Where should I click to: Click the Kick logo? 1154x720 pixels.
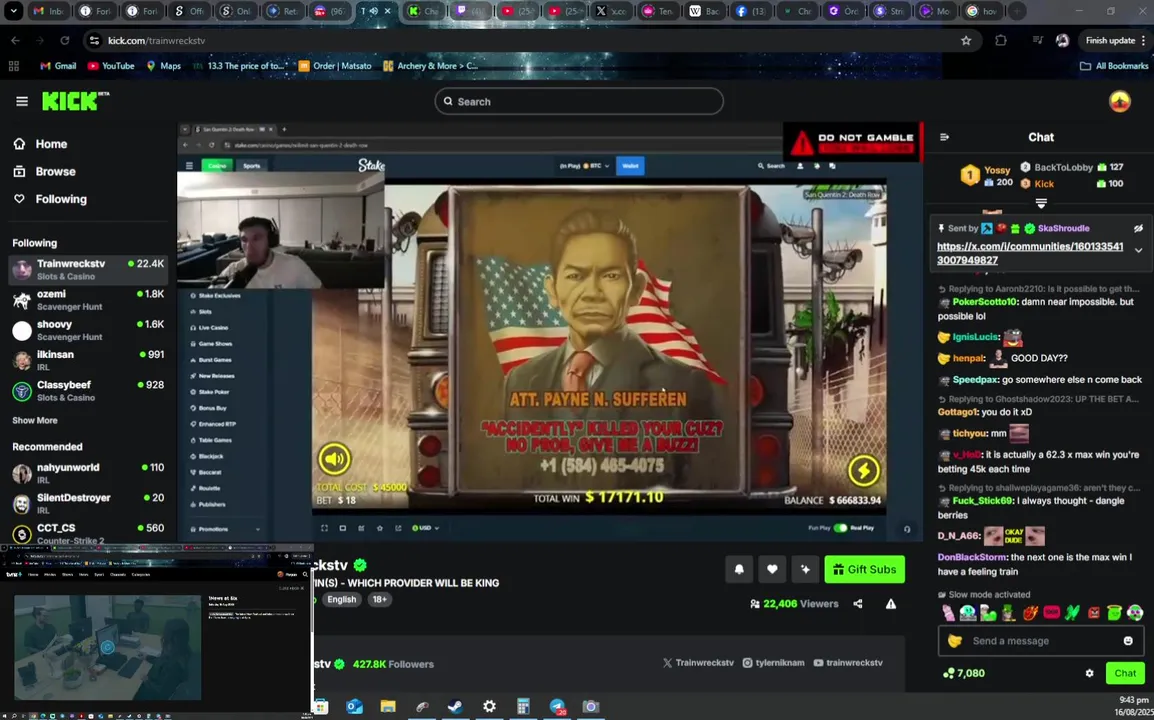point(75,101)
